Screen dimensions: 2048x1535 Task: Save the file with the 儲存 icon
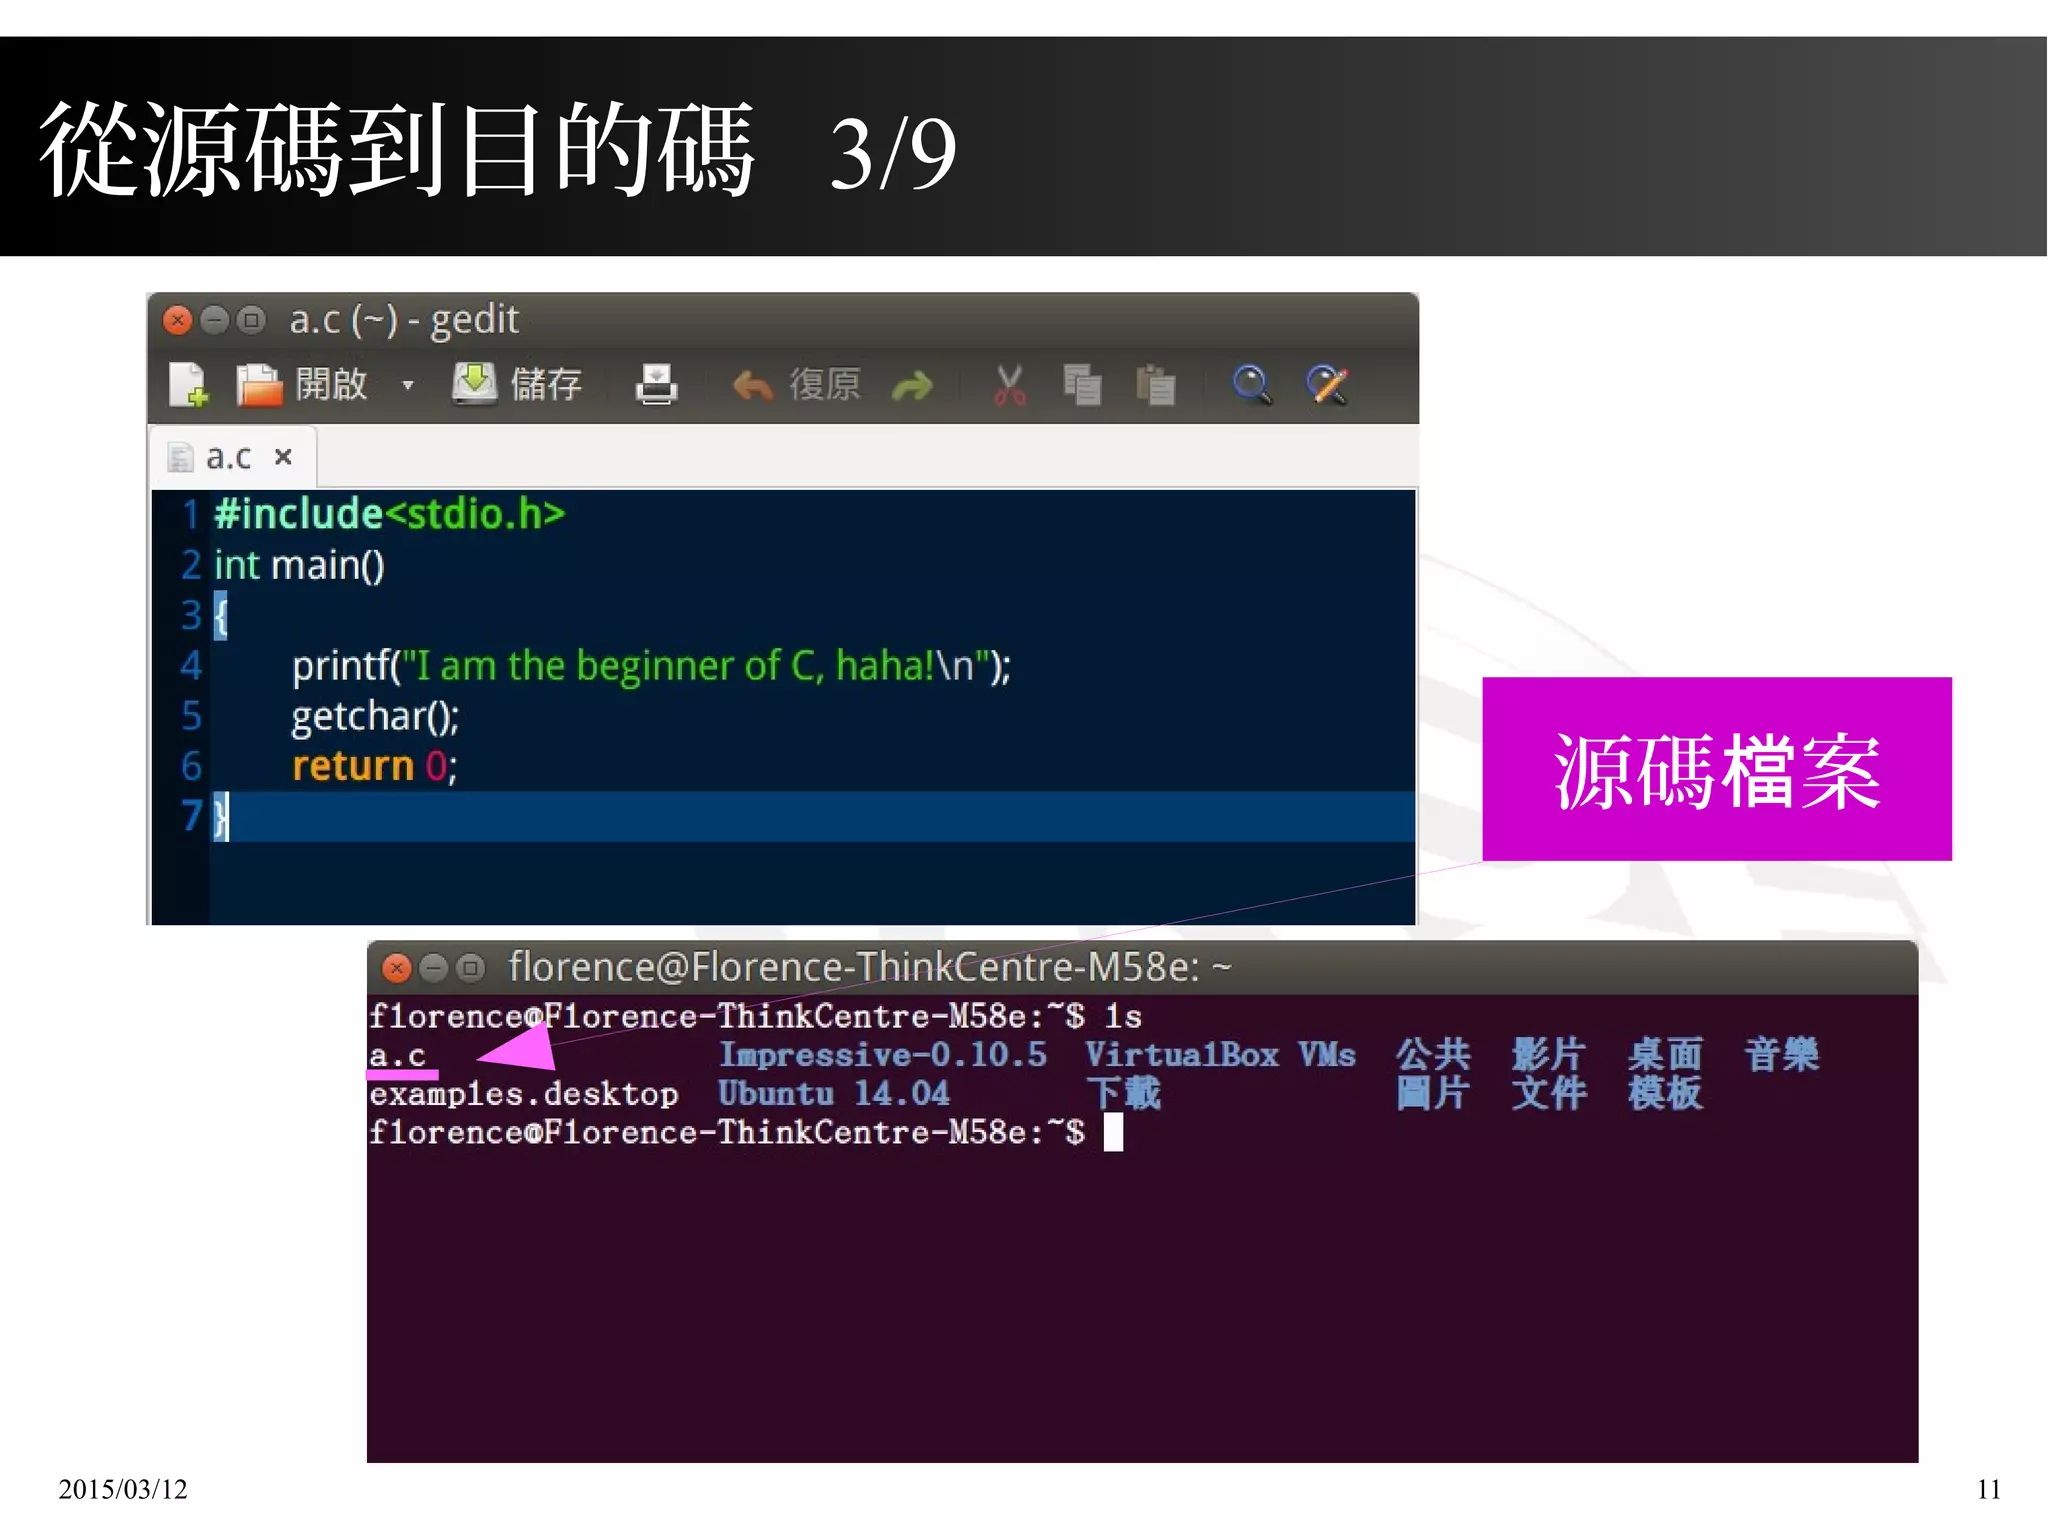(475, 383)
